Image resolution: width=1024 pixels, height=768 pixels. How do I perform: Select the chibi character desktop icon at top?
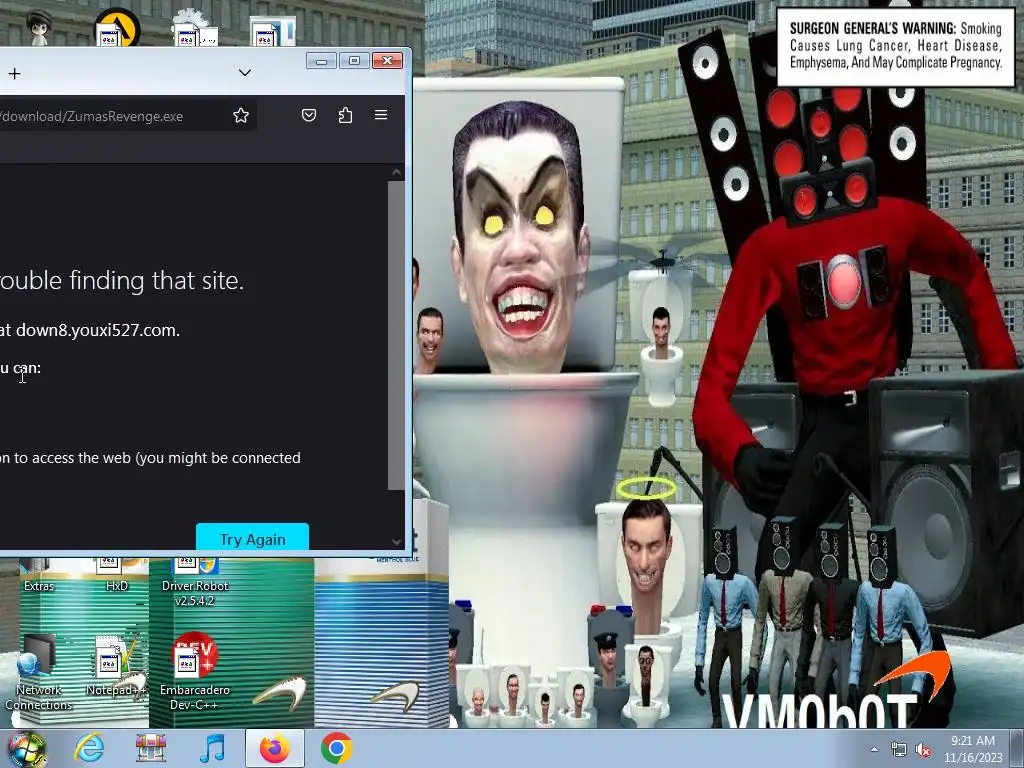click(x=39, y=27)
